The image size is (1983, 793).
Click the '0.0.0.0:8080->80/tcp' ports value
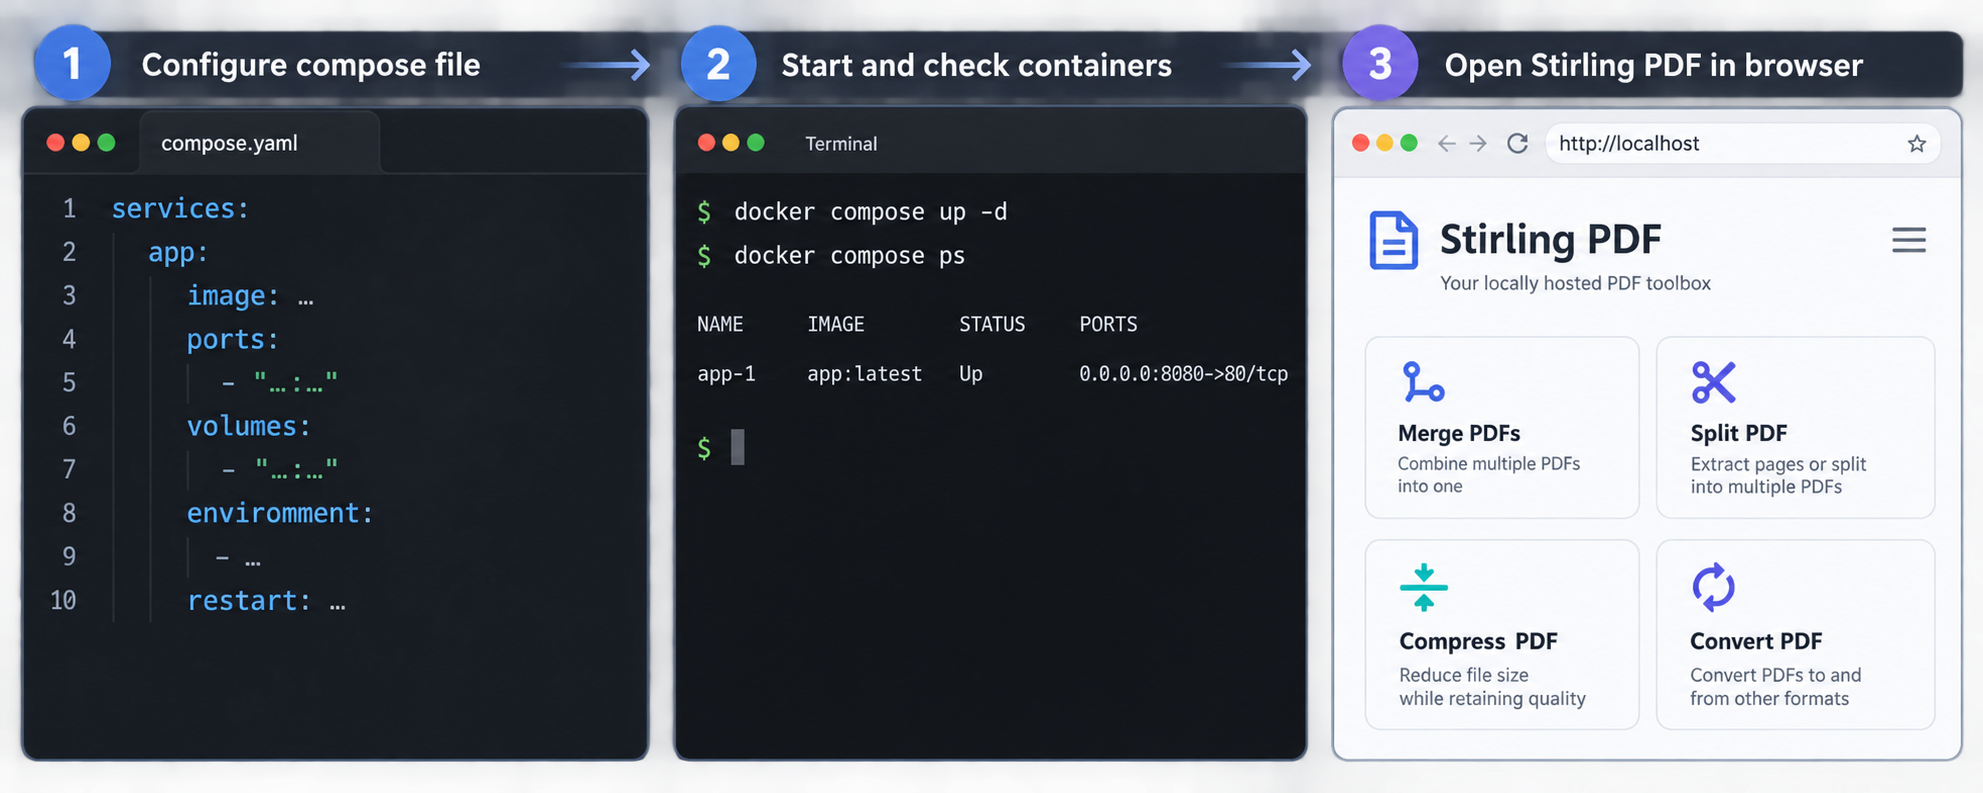click(x=1183, y=374)
